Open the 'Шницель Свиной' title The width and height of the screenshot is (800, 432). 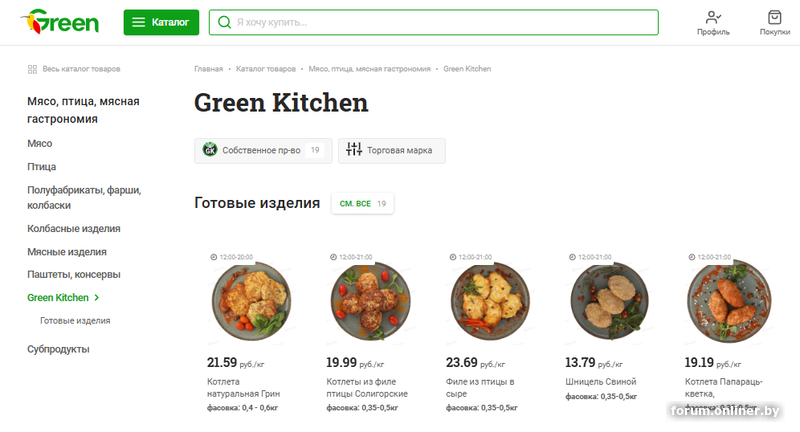pos(601,382)
